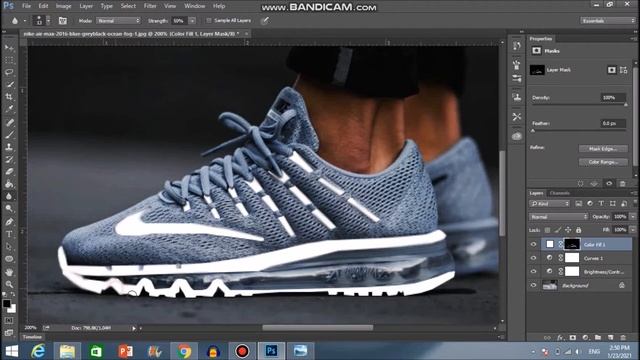This screenshot has width=640, height=360.
Task: Open the Image menu
Action: click(63, 6)
